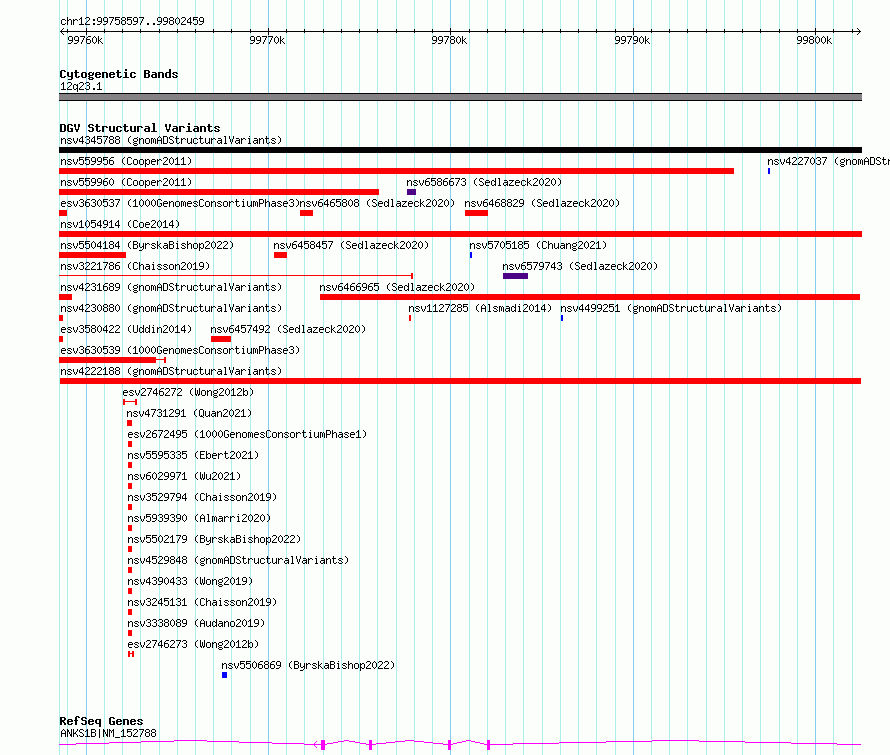Click the 99780k ruler position label
890x755 pixels.
tap(449, 40)
